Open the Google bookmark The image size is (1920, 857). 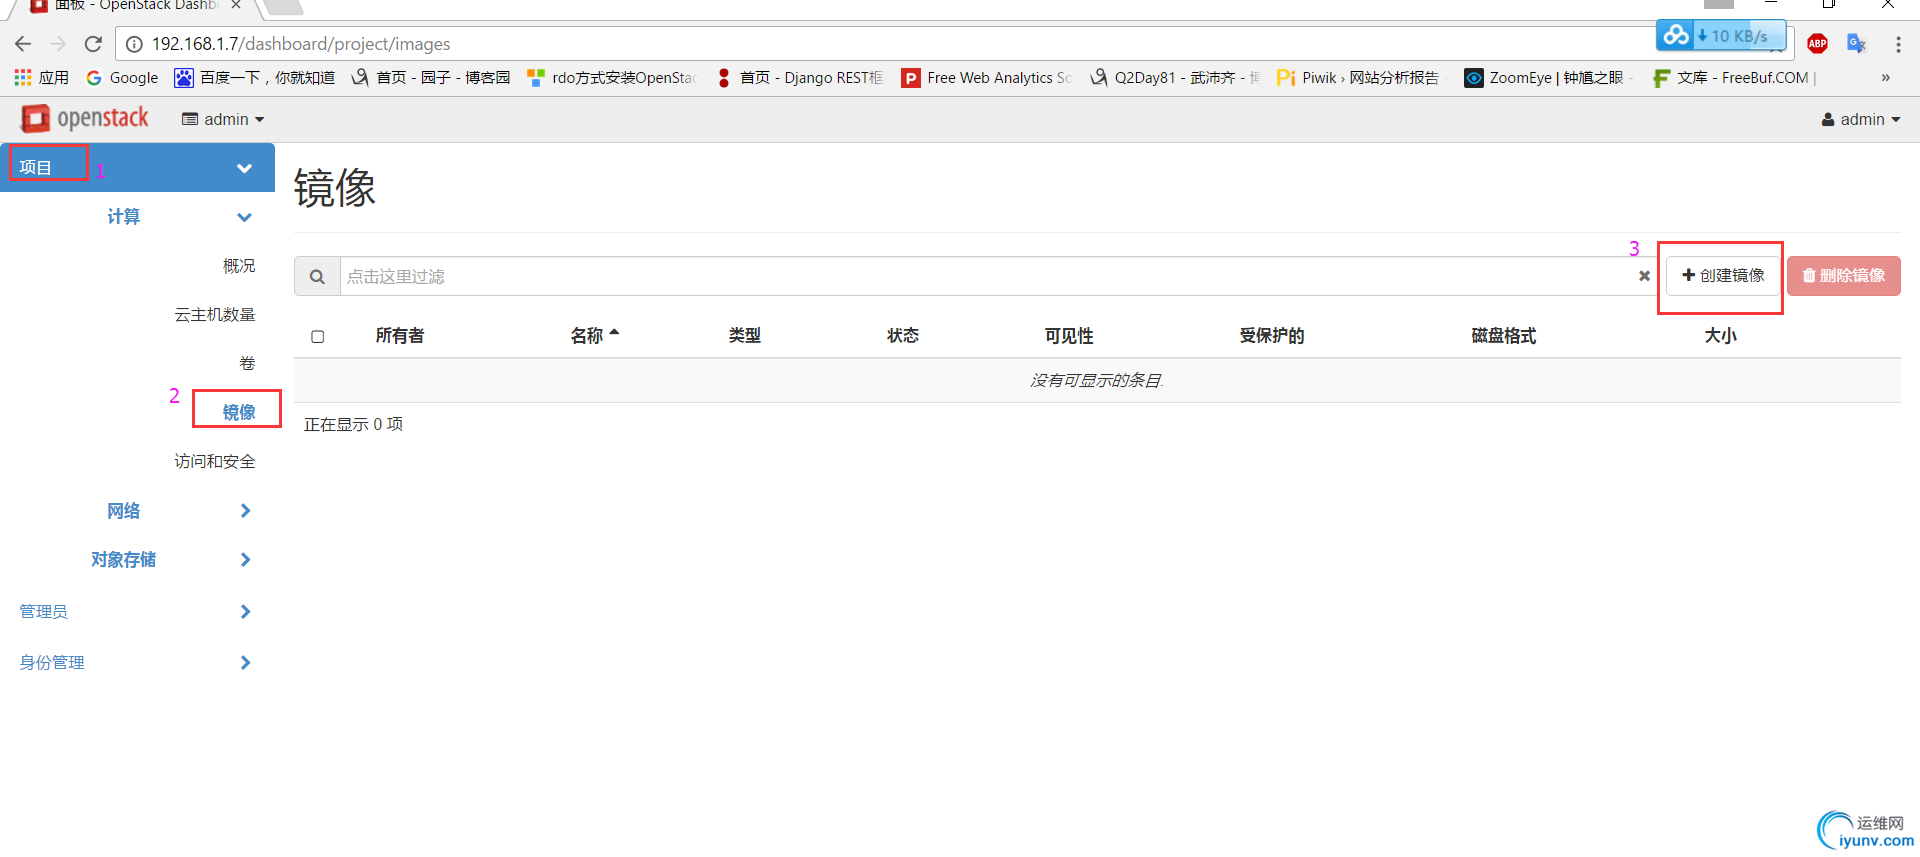(x=122, y=78)
